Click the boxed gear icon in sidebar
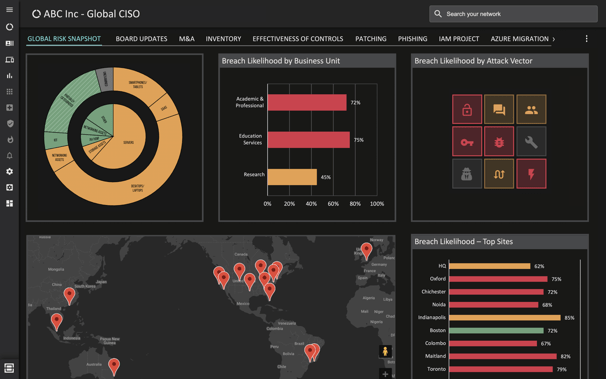The height and width of the screenshot is (379, 606). click(10, 187)
